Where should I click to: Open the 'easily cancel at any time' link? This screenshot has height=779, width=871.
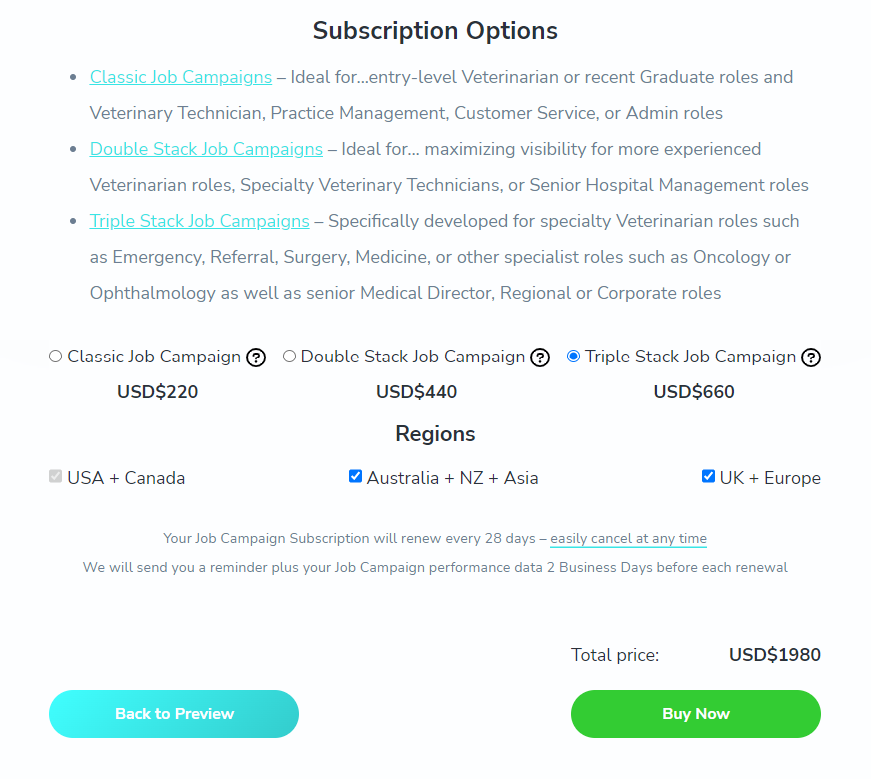pos(628,538)
